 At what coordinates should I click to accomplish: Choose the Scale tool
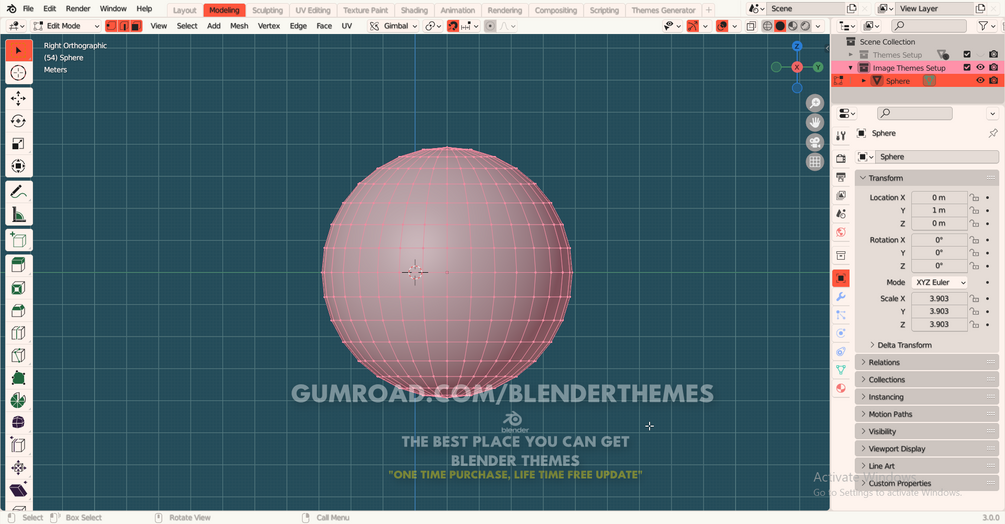[19, 143]
